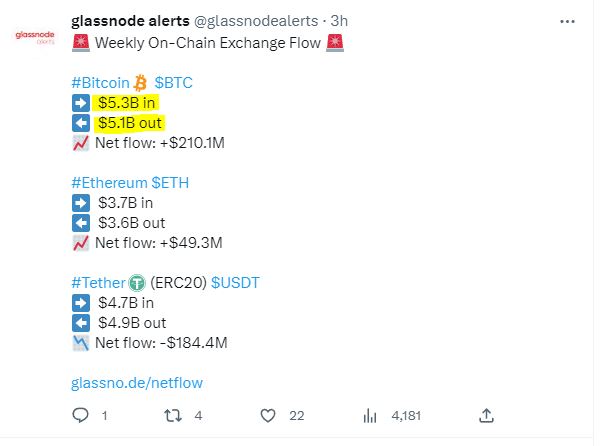Click the $ETH cashtag

click(x=170, y=183)
